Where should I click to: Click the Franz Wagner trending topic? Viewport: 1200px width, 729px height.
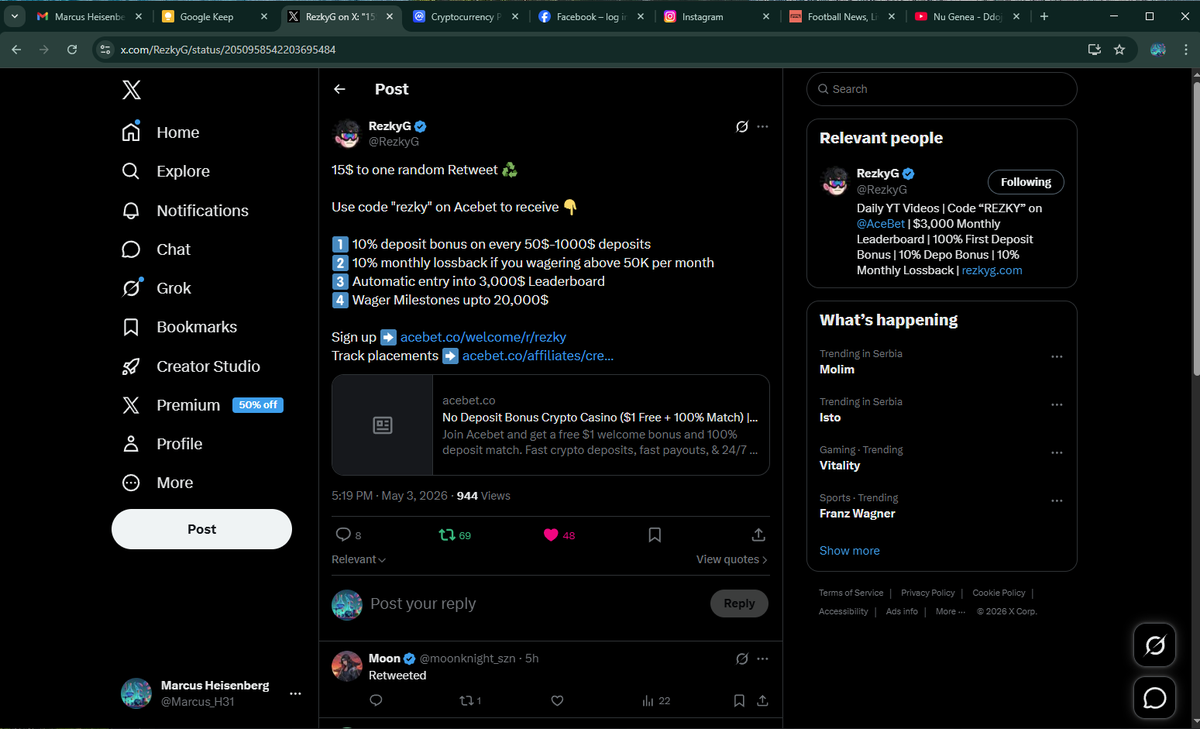pos(857,514)
